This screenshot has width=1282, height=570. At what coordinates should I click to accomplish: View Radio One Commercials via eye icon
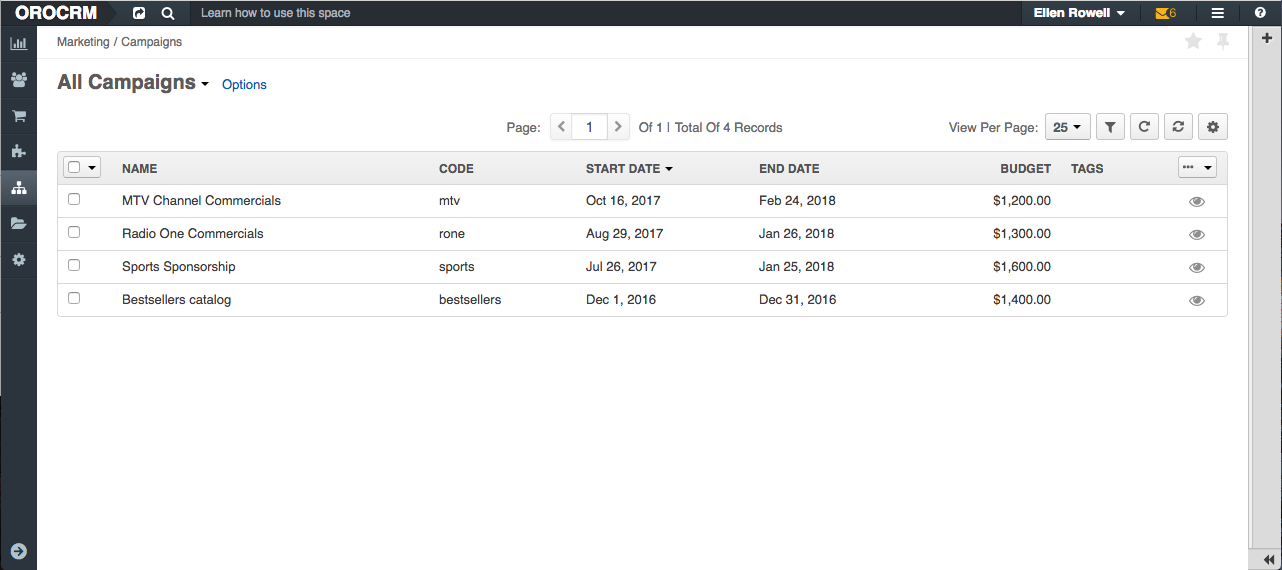tap(1196, 234)
